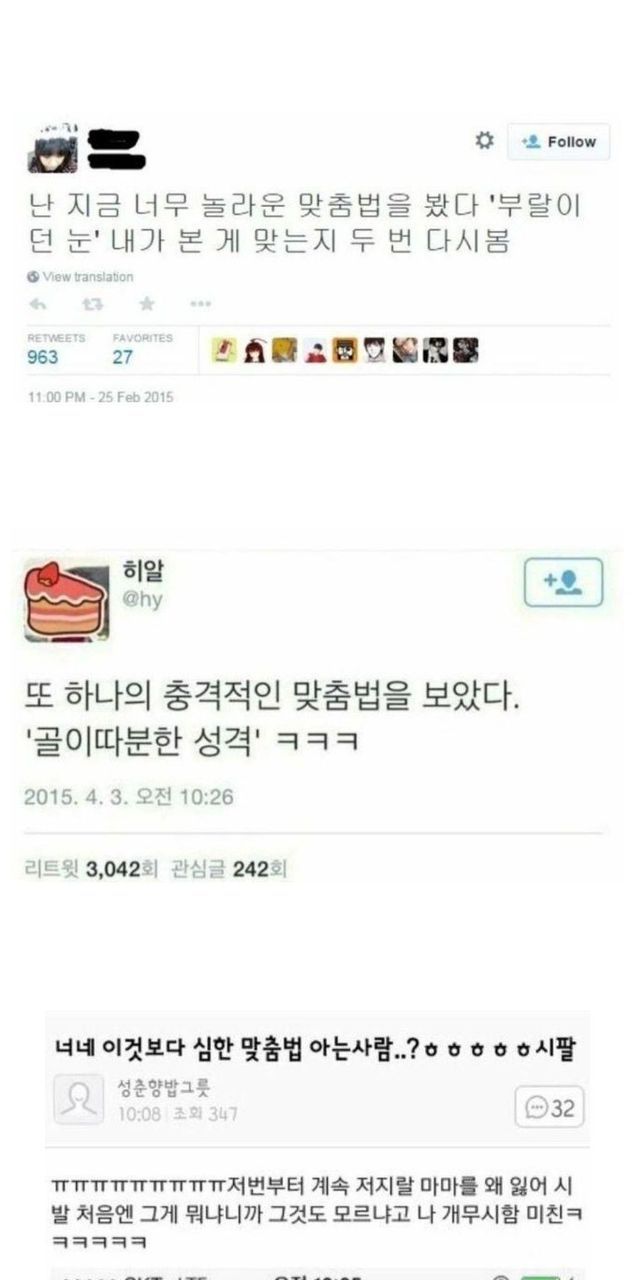Viewport: 640px width, 1280px height.
Task: Open the 32 comments bubble icon
Action: coord(550,1108)
